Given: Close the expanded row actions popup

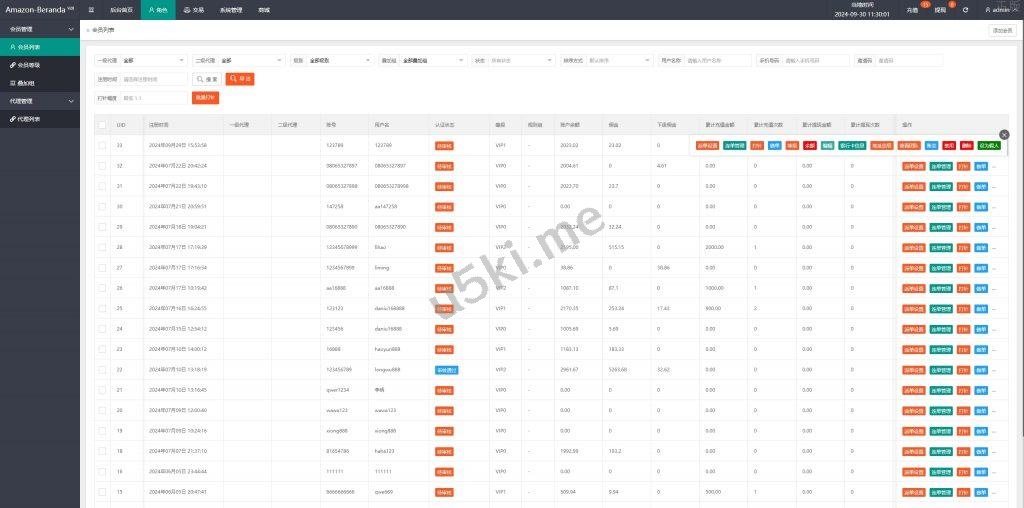Looking at the screenshot, I should (1004, 134).
